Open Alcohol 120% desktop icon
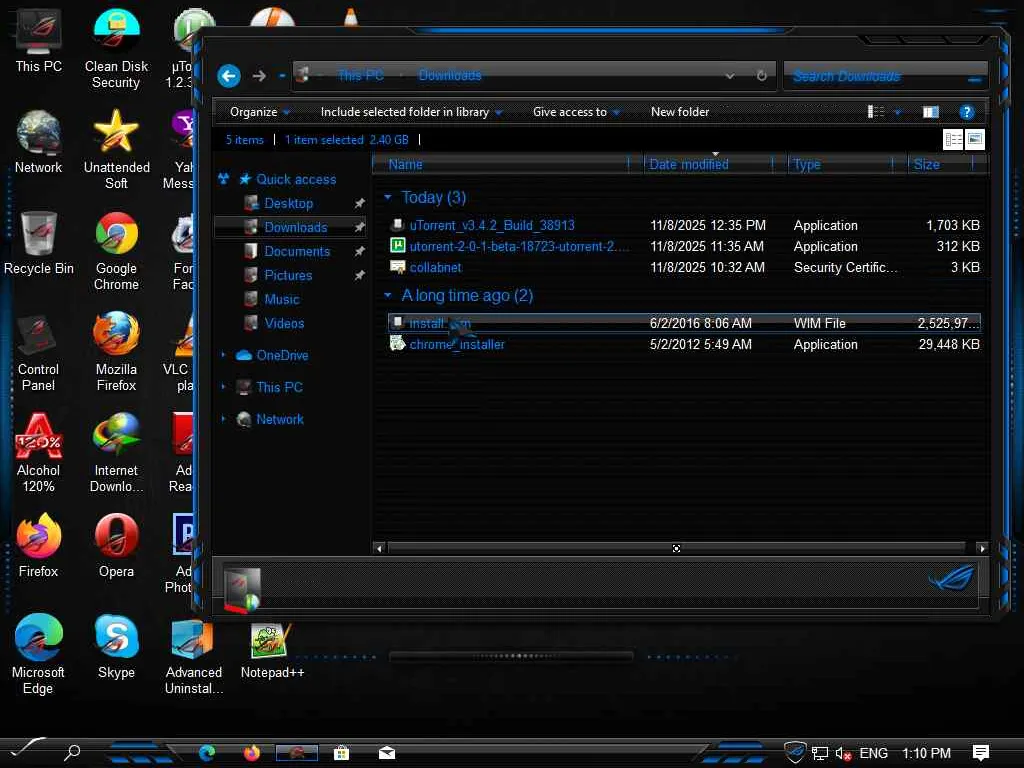 pos(39,452)
